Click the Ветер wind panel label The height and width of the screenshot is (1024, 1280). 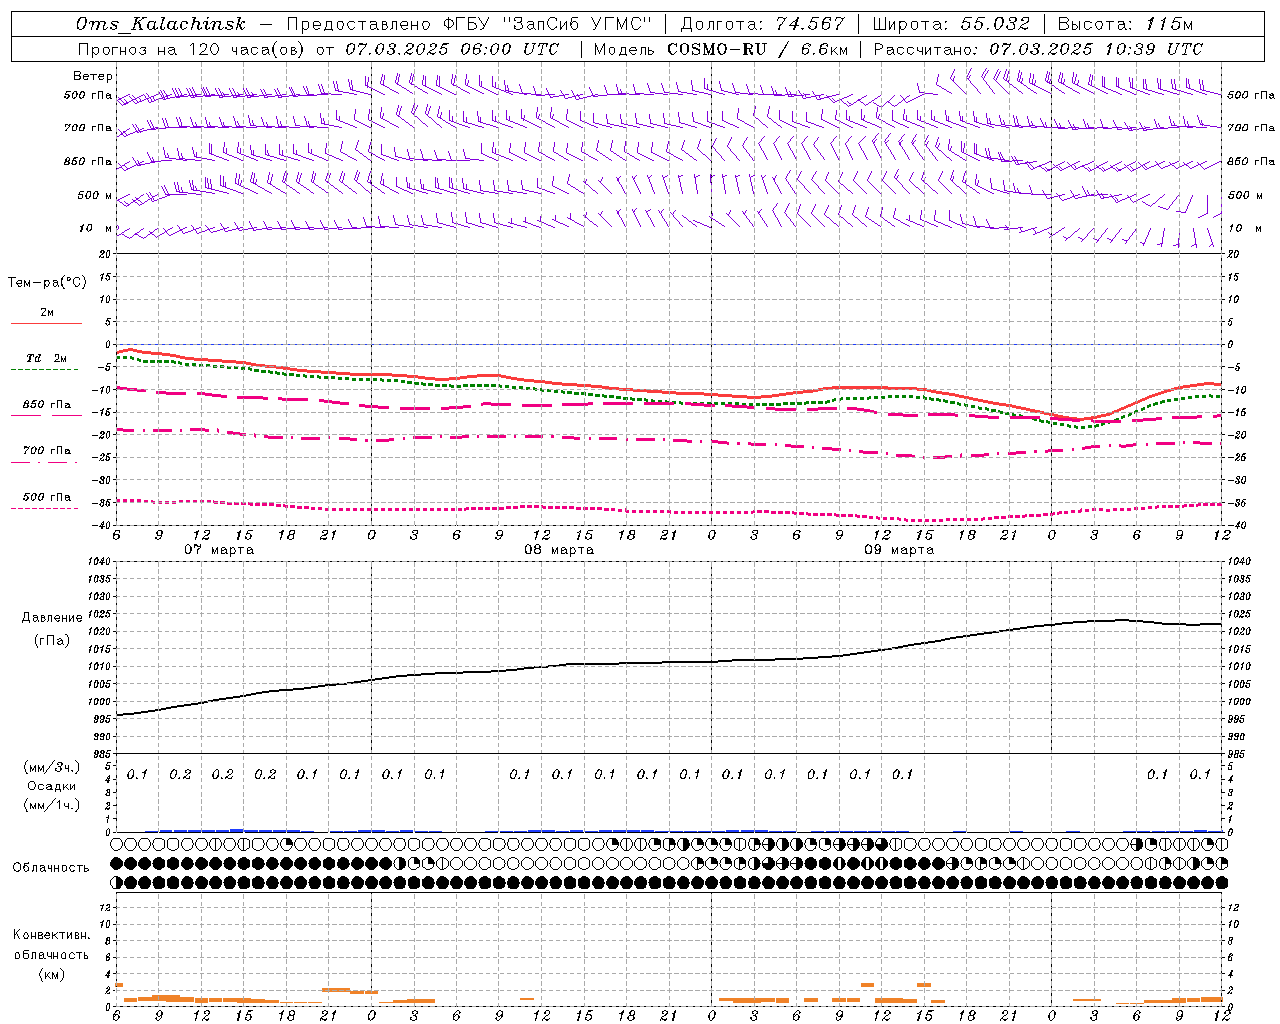92,76
